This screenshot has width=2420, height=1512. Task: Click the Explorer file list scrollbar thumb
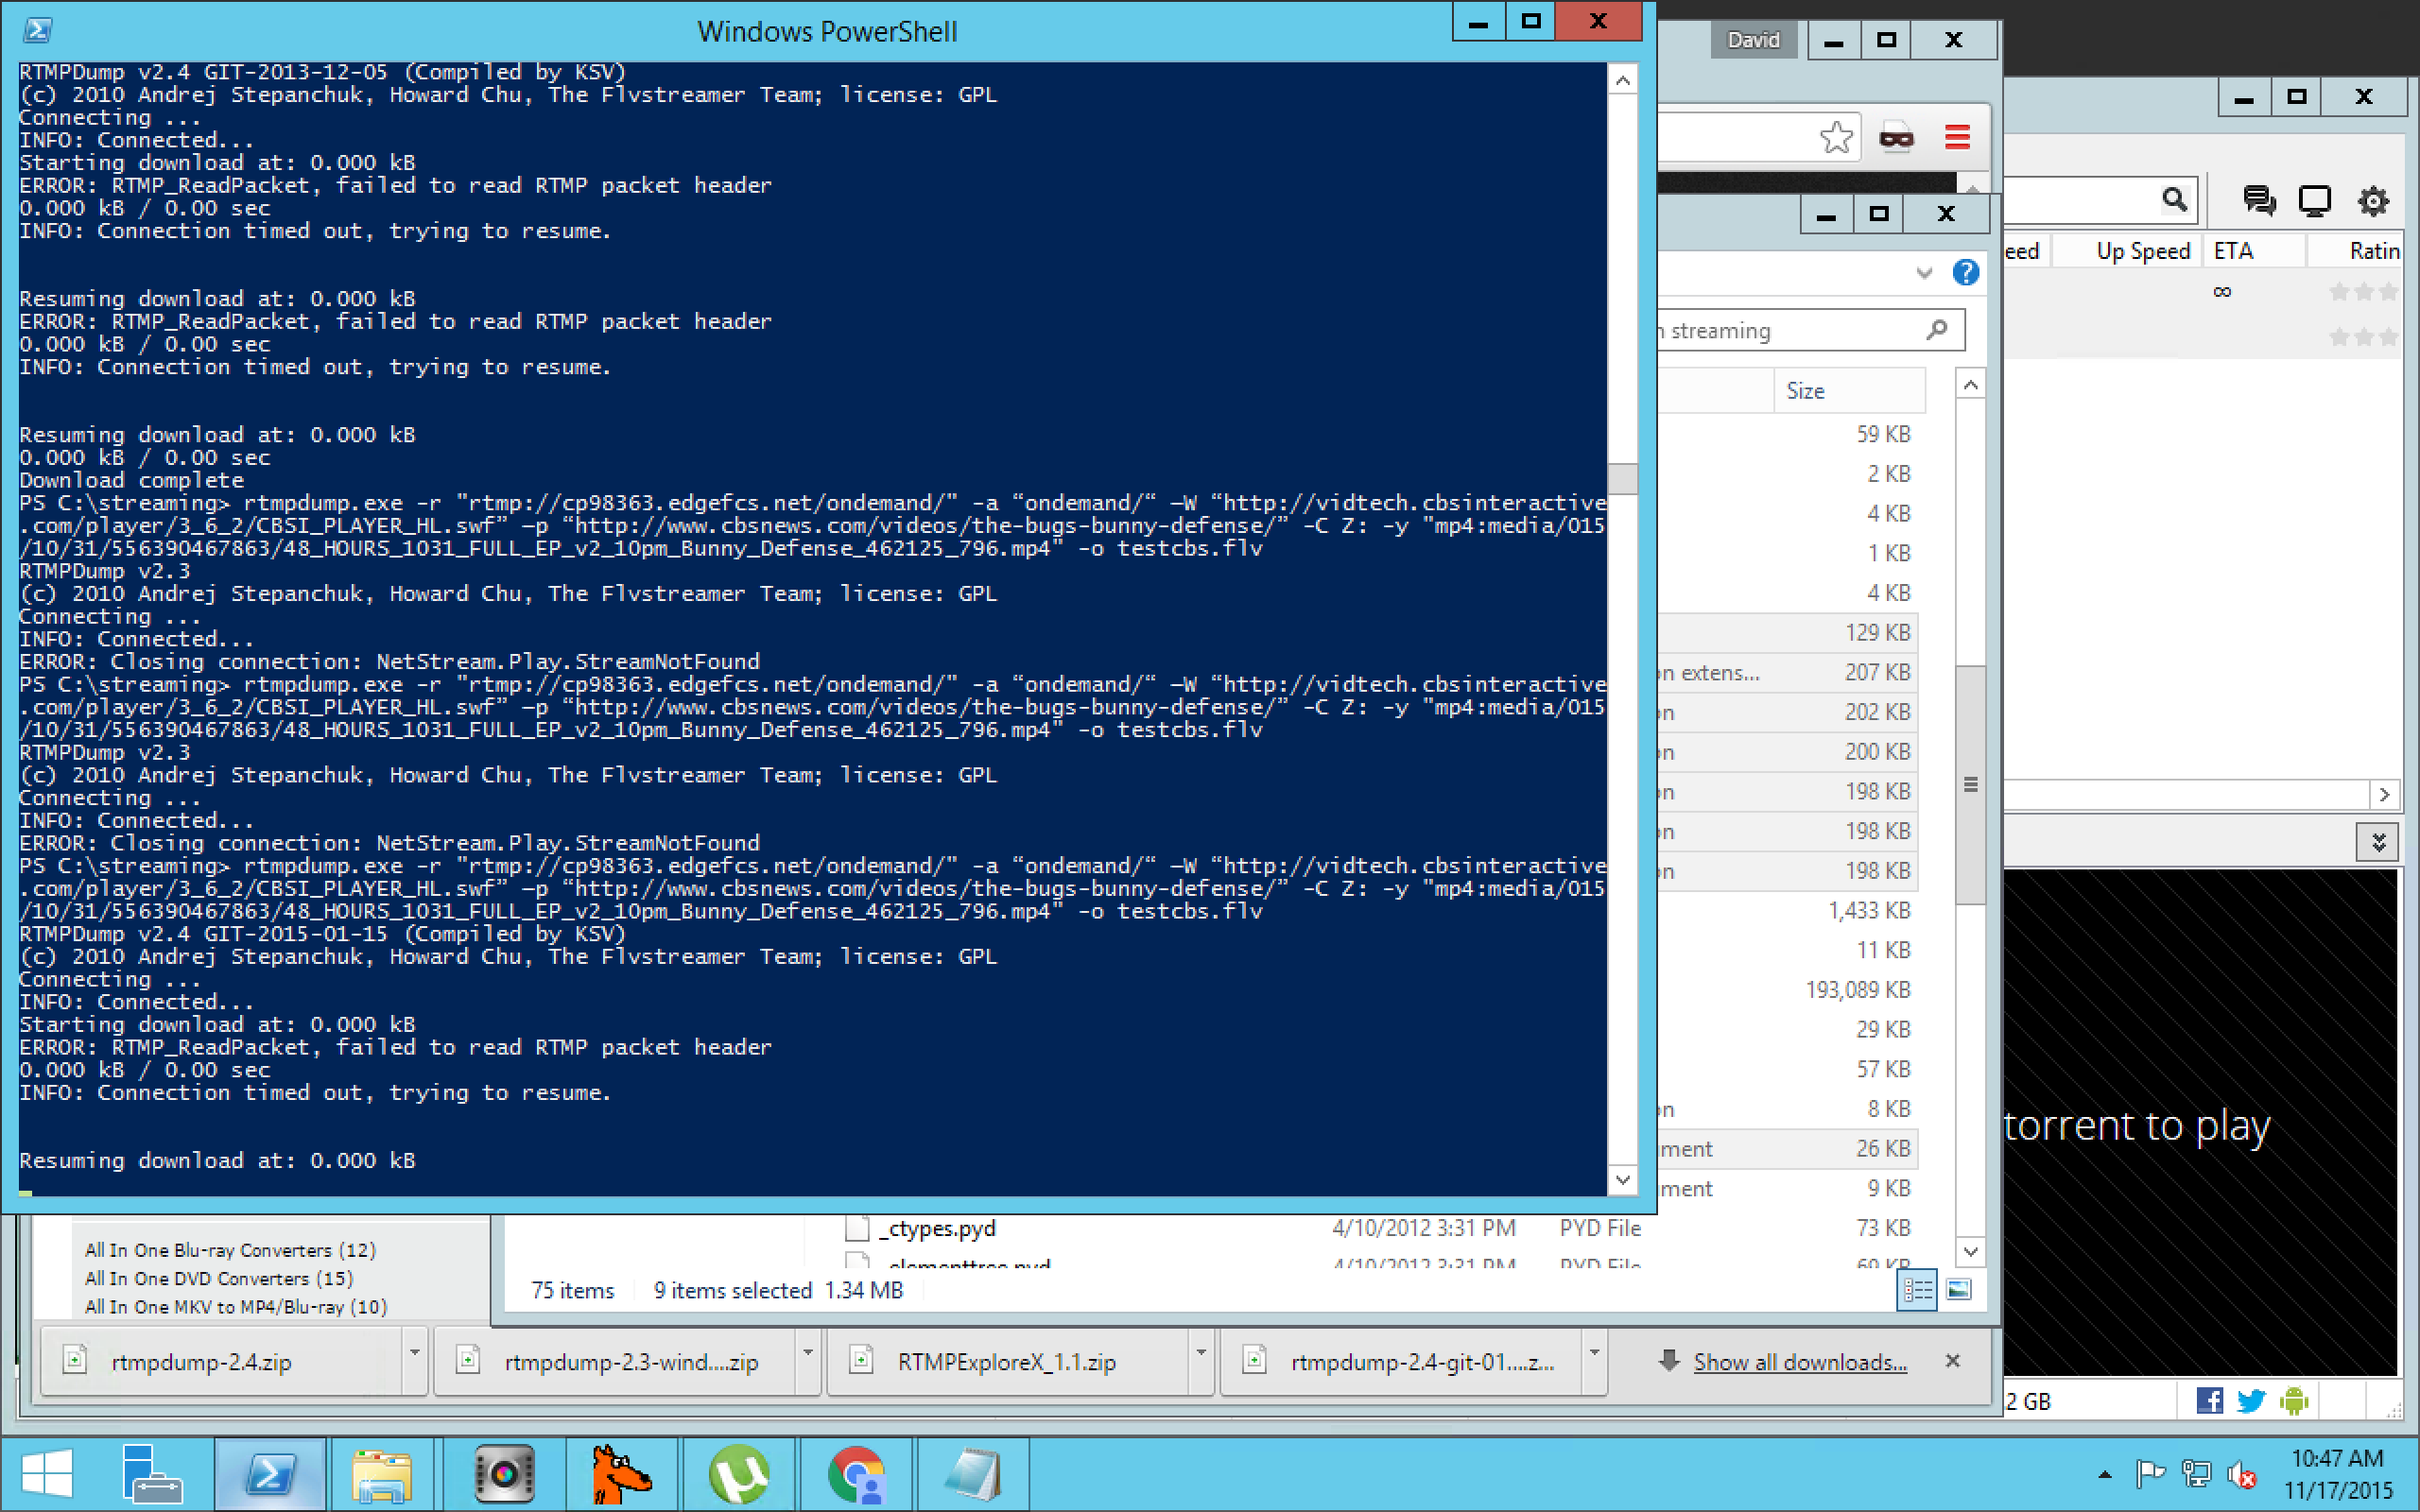tap(1970, 785)
